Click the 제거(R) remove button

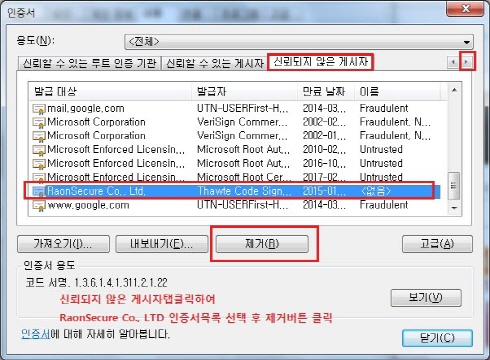(262, 244)
